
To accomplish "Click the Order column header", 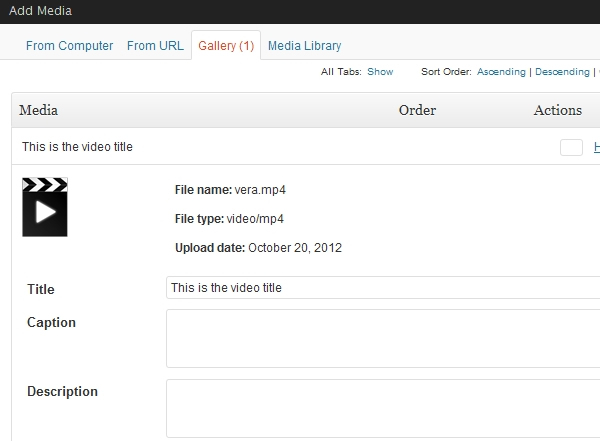I will coord(417,110).
